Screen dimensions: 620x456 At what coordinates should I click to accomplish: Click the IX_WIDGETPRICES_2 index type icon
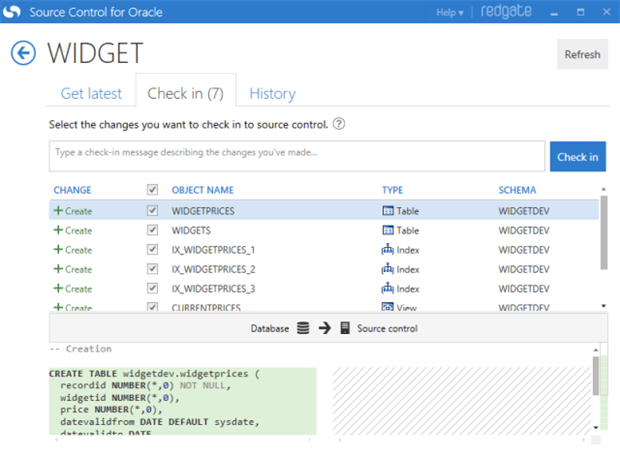(388, 269)
